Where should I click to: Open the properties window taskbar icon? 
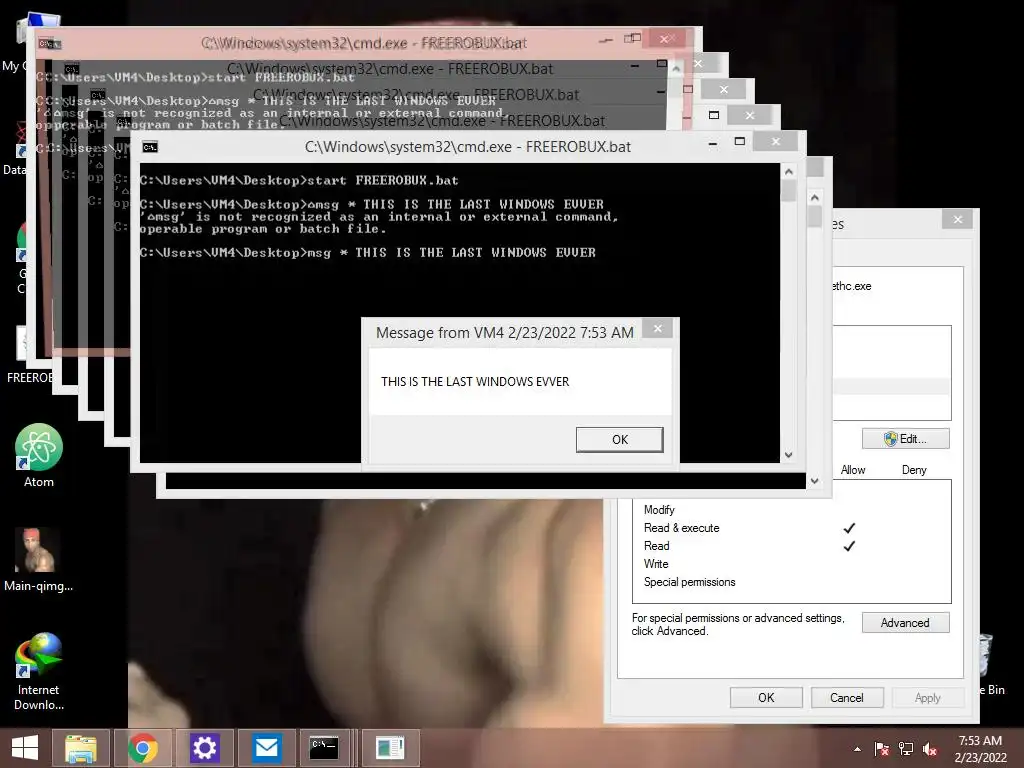coord(390,748)
